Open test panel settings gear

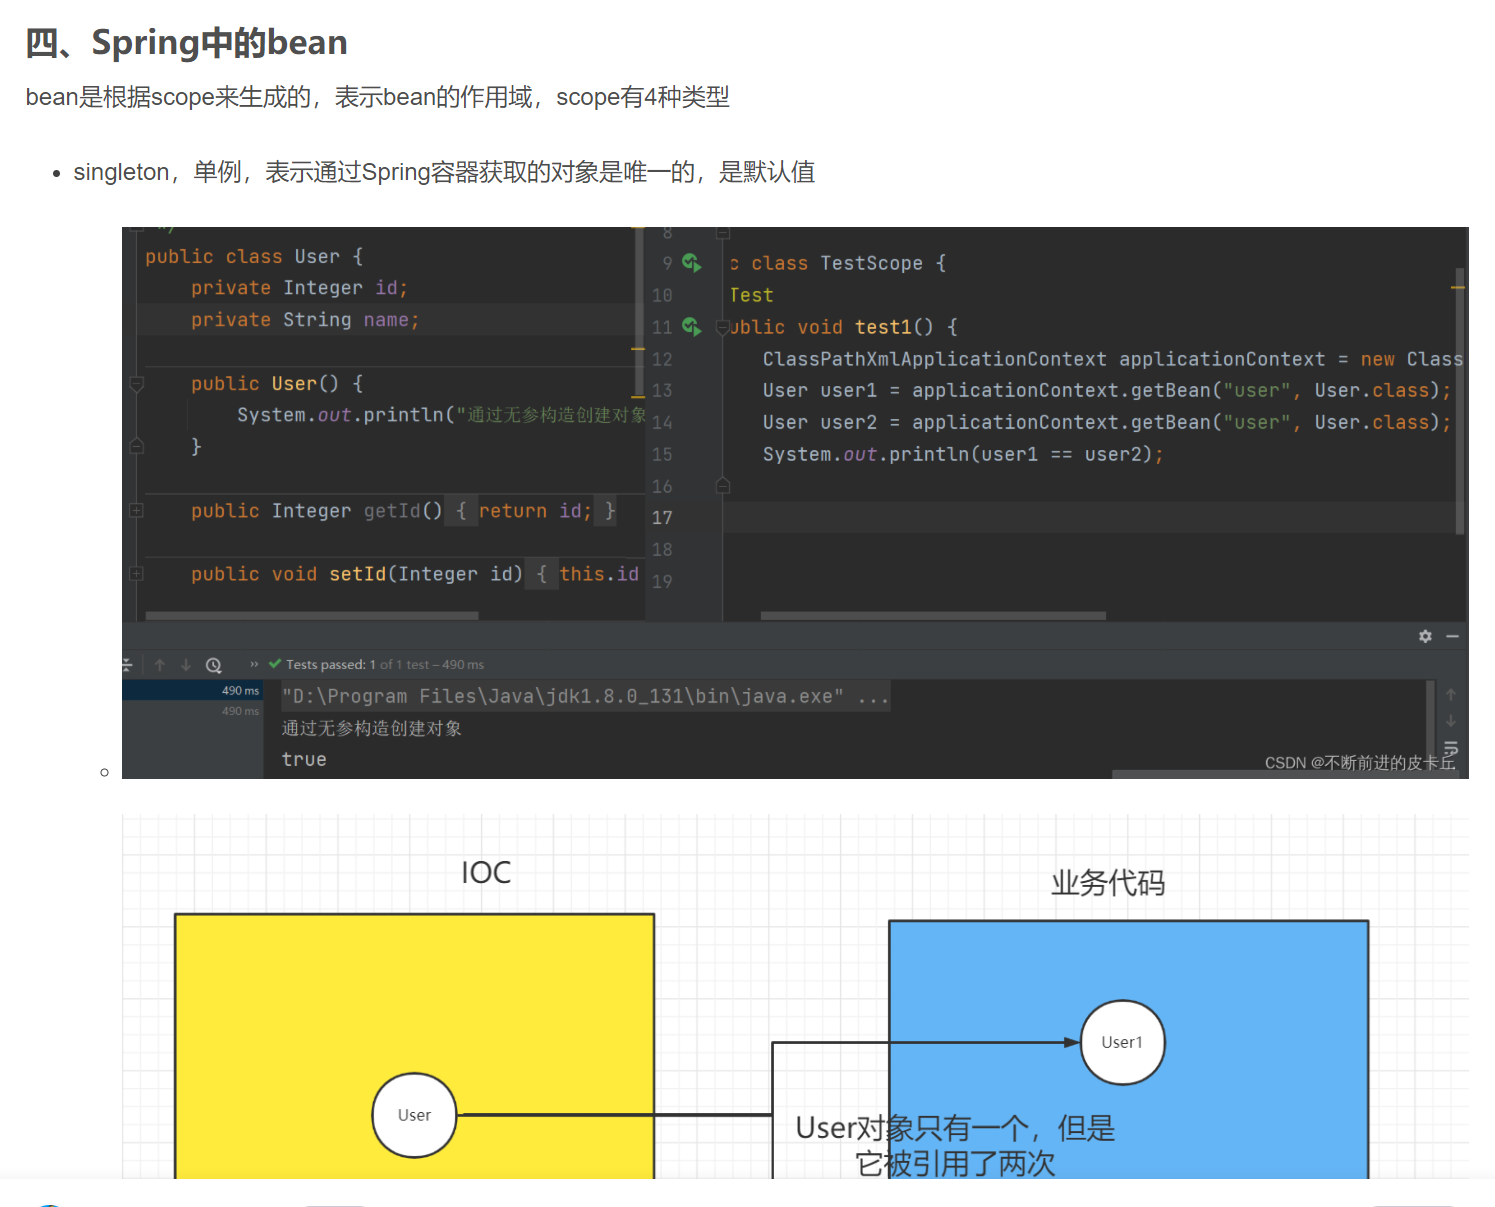click(1425, 637)
